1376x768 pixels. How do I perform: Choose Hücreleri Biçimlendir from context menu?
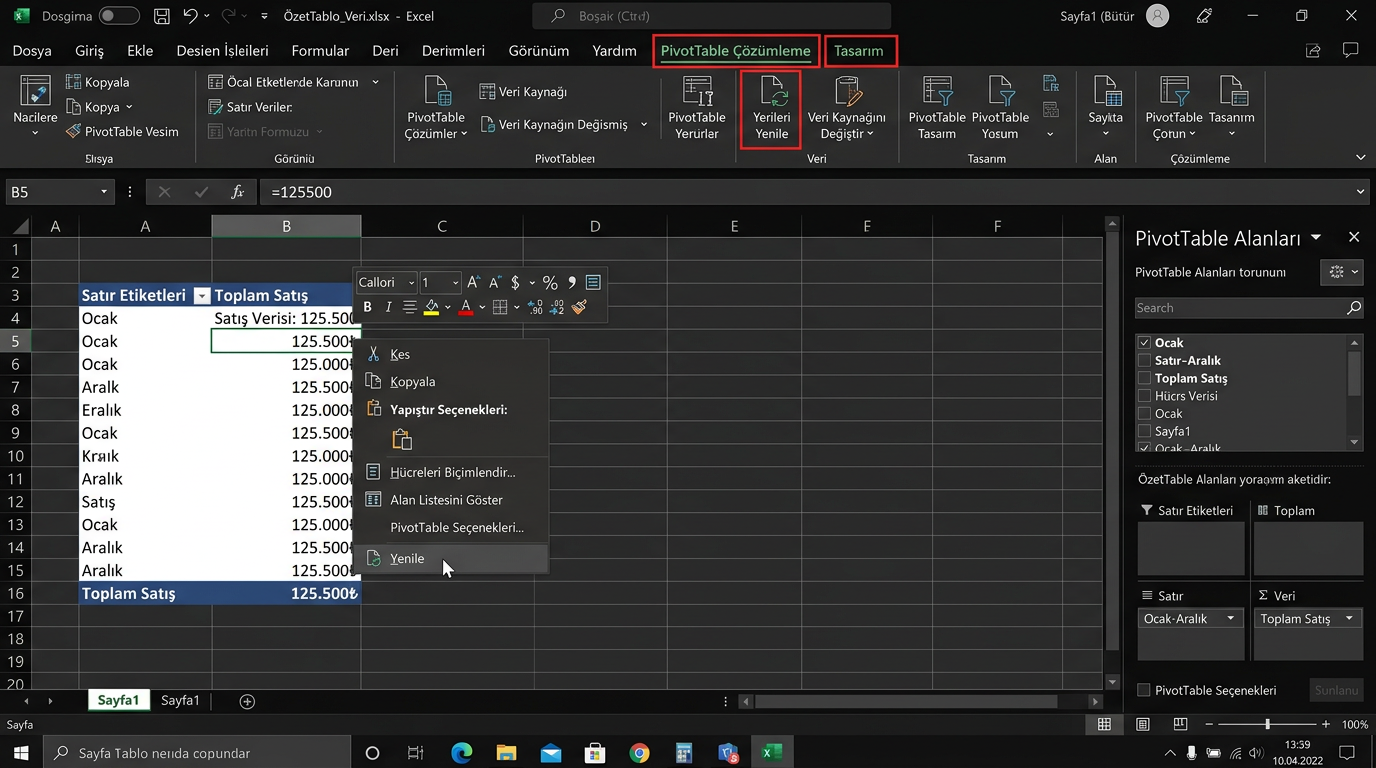[x=452, y=472]
